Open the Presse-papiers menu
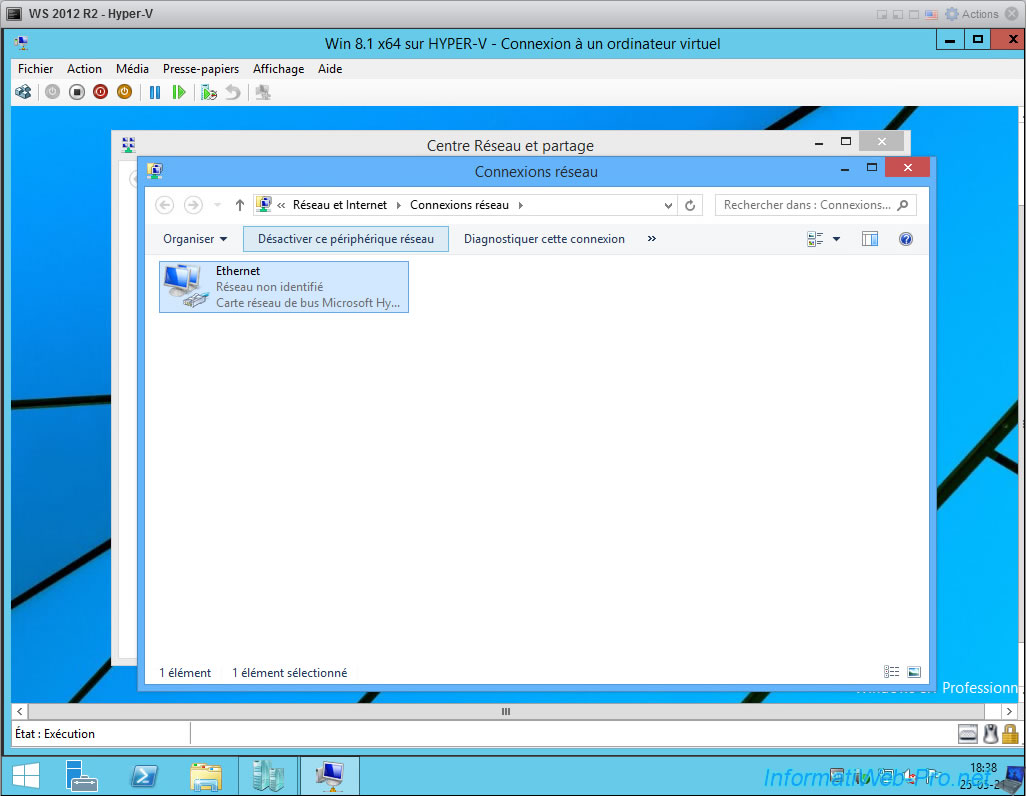The width and height of the screenshot is (1026, 796). tap(200, 69)
